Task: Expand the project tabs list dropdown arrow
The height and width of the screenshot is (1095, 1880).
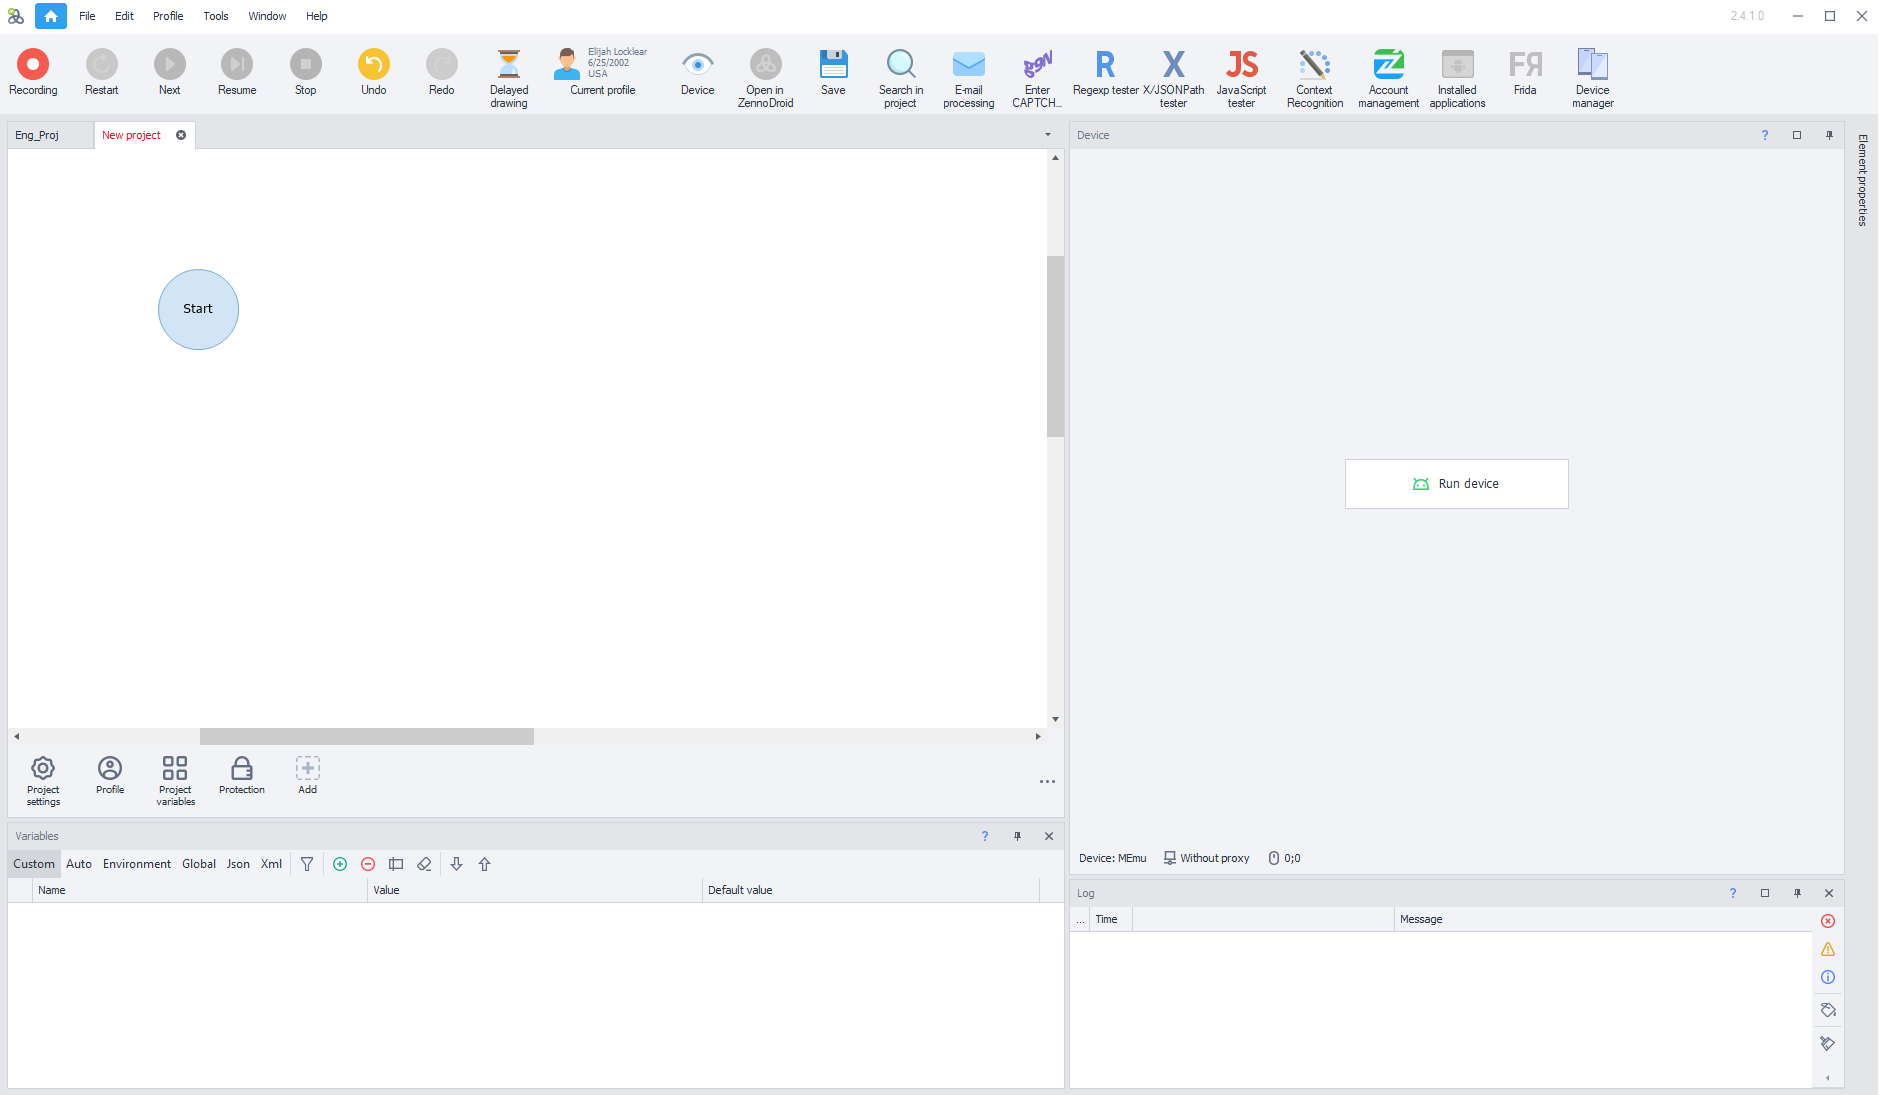Action: click(x=1048, y=135)
